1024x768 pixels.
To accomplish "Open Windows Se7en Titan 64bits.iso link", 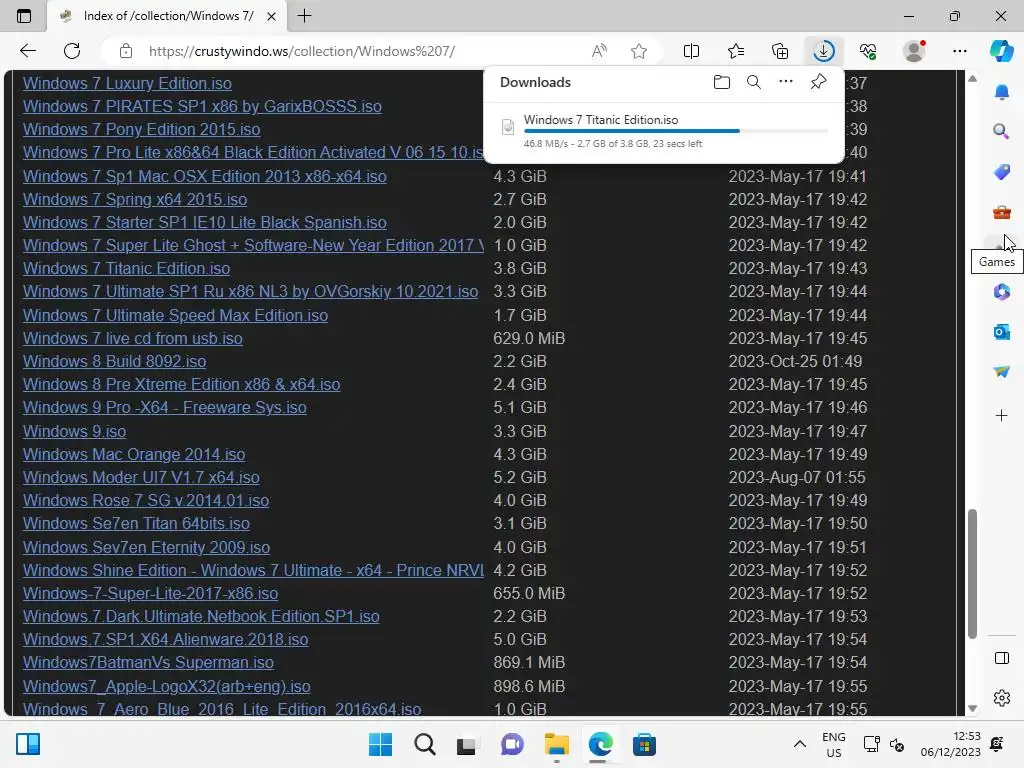I will click(x=136, y=523).
